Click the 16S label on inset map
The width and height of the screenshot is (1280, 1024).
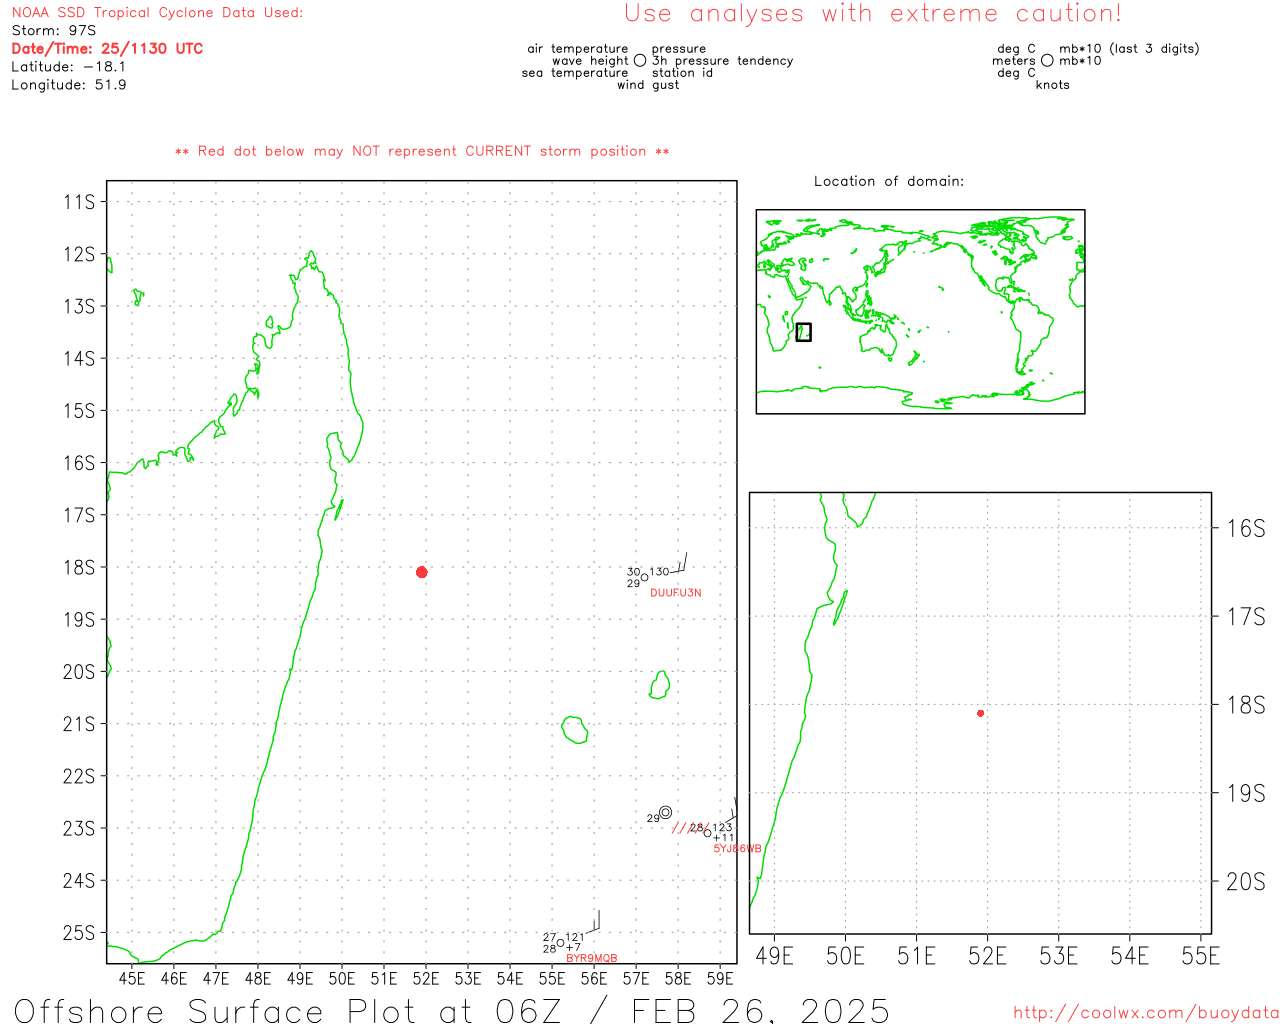point(1246,528)
